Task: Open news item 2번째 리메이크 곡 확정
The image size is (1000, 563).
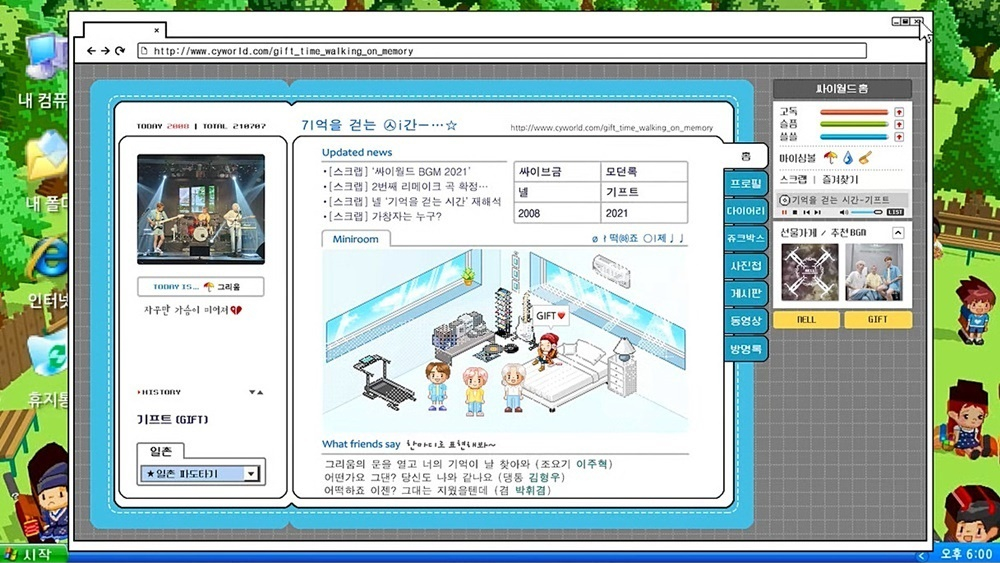Action: [407, 186]
